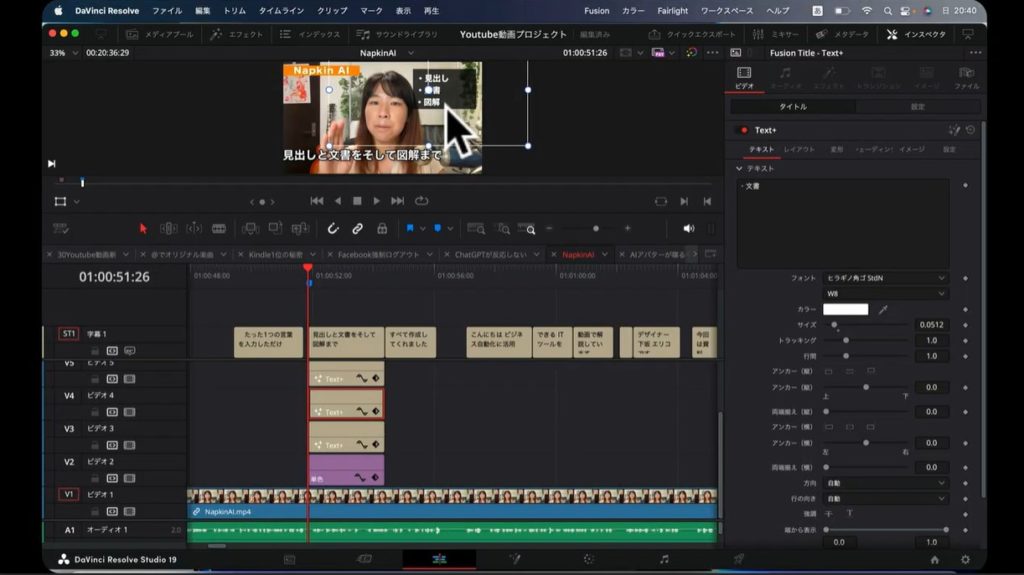Reset Text+ settings with the reset icon
The width and height of the screenshot is (1024, 575).
tap(970, 130)
